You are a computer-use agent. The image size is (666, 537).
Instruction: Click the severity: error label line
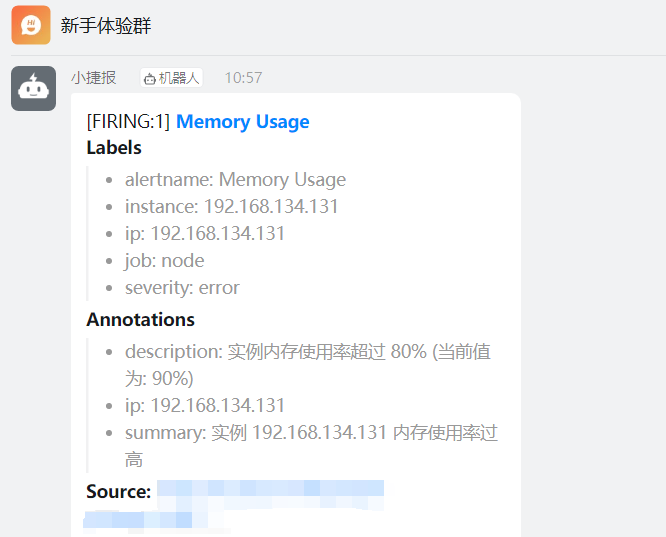[x=182, y=288]
